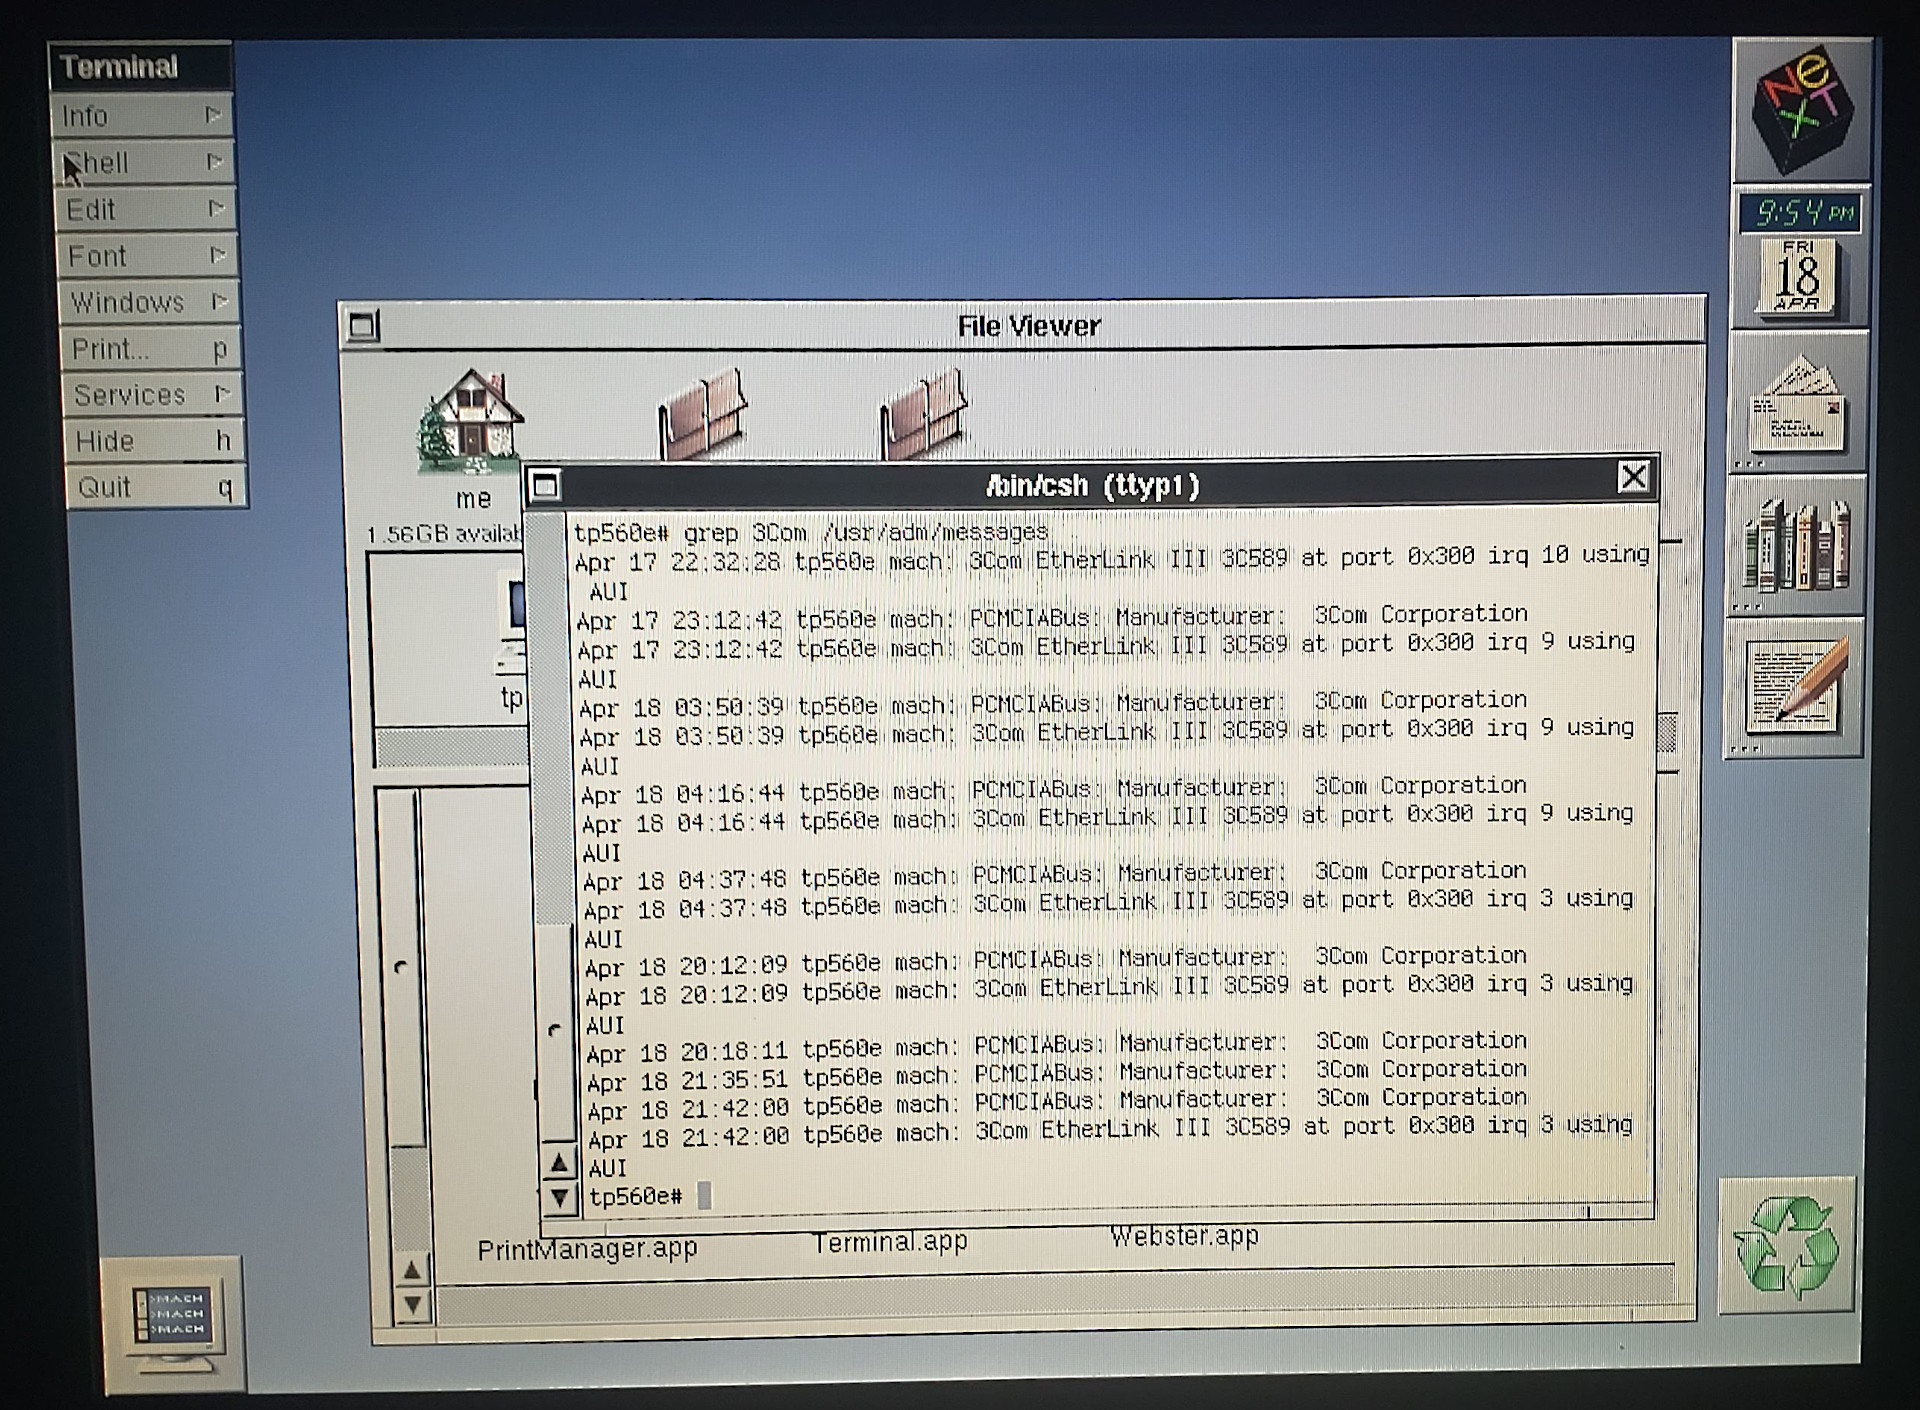Screen dimensions: 1920x1410
Task: Miniaturize the /bin/csh terminal window
Action: 545,485
